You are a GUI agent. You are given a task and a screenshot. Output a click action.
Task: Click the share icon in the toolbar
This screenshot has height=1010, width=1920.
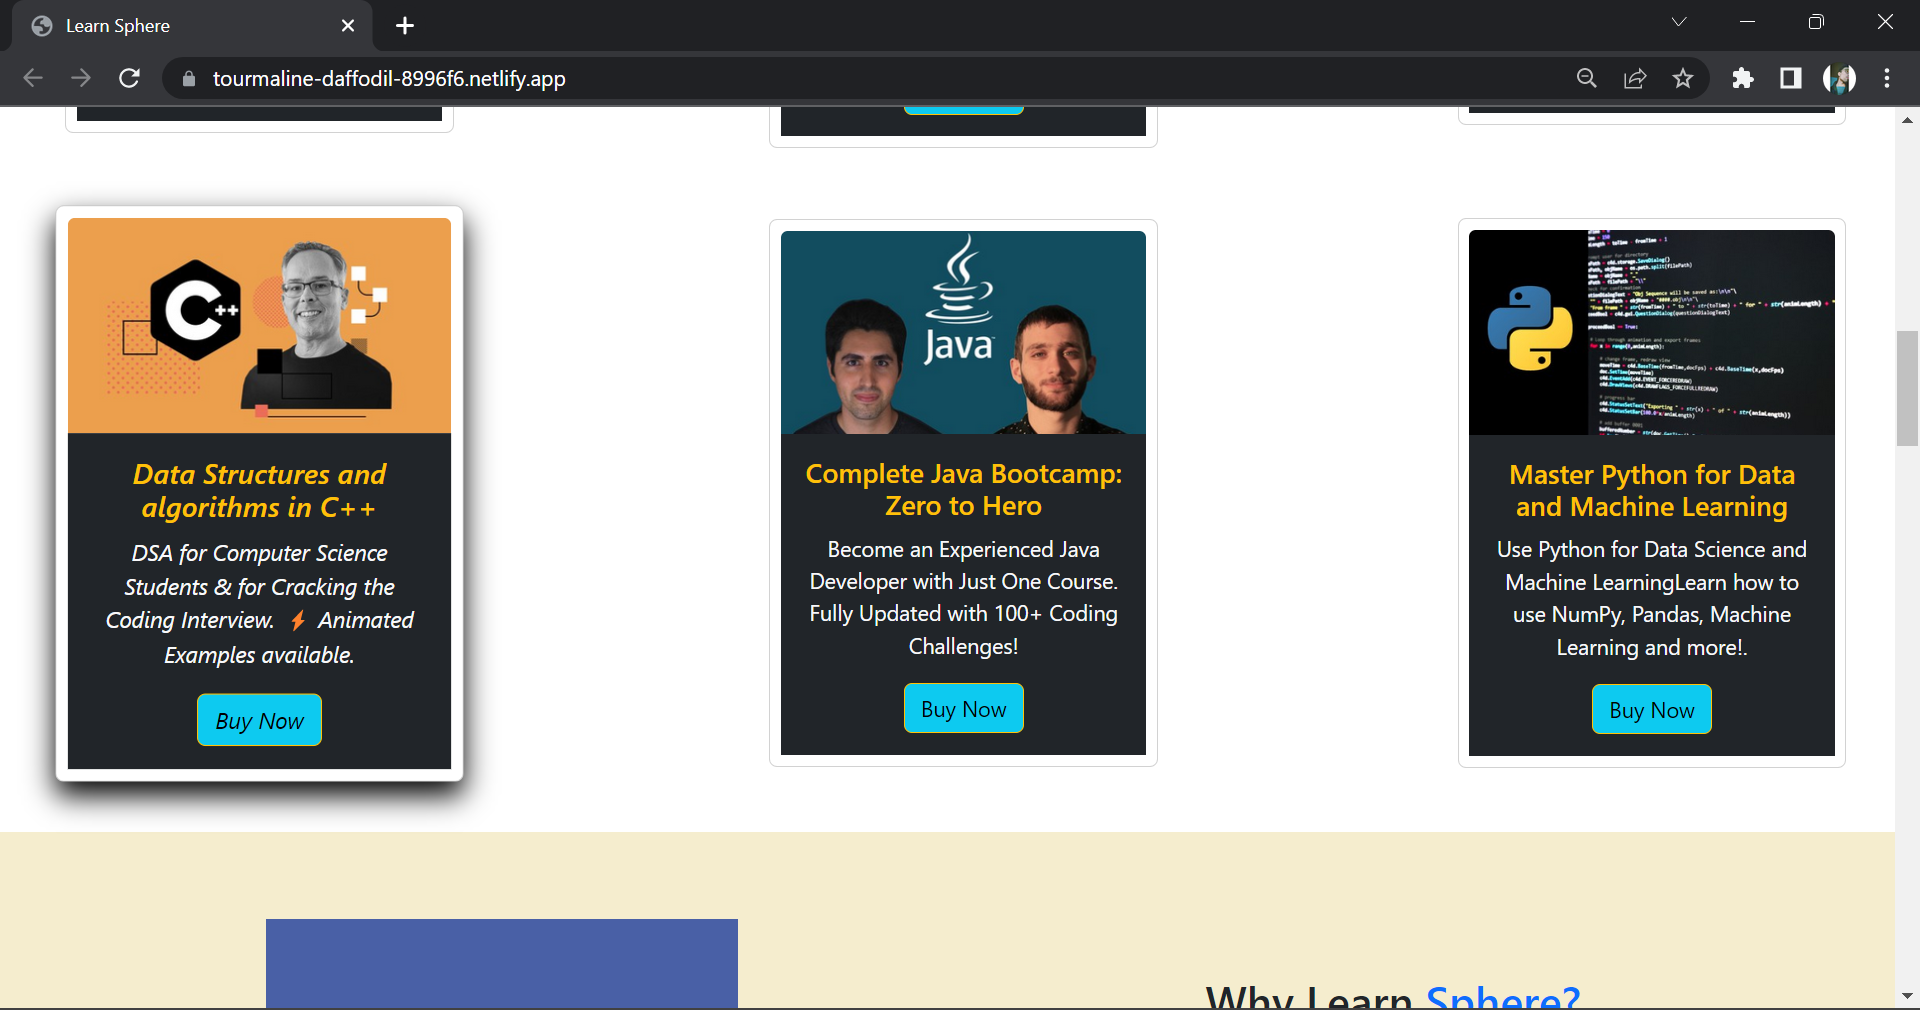1635,78
